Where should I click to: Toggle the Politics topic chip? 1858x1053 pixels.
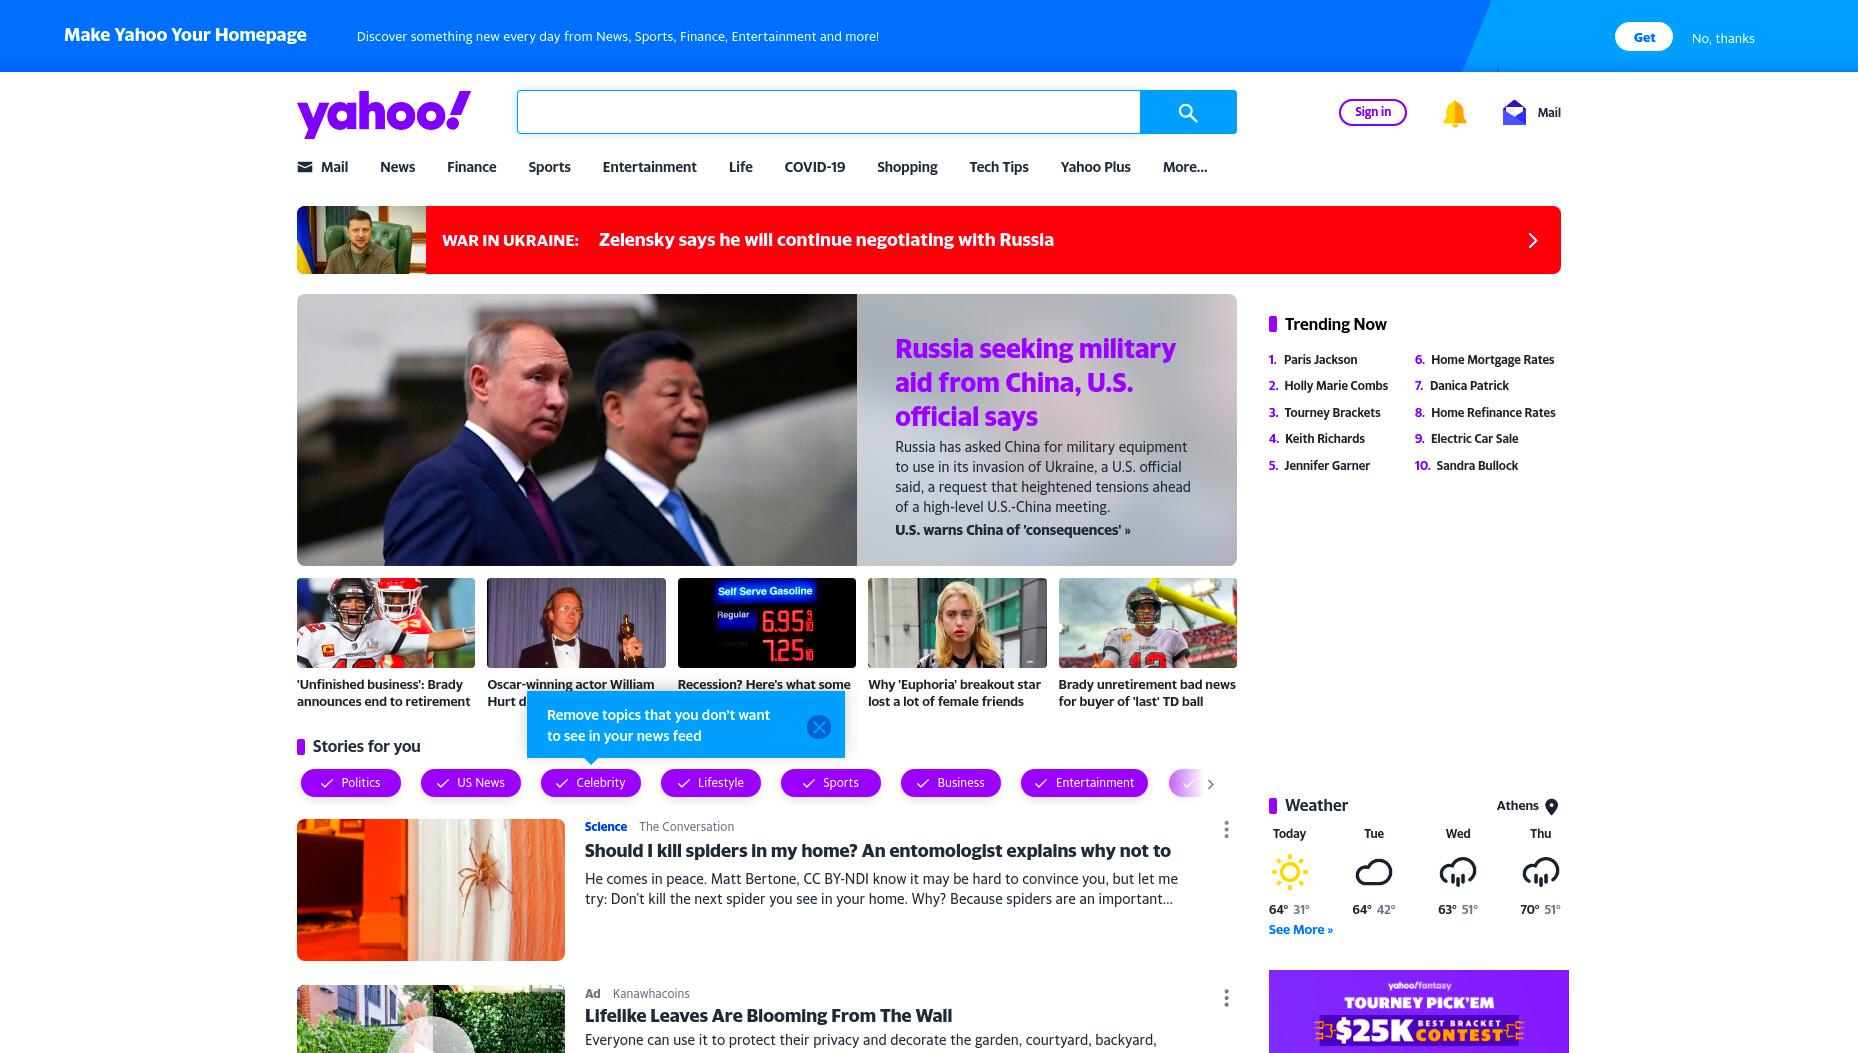click(351, 783)
